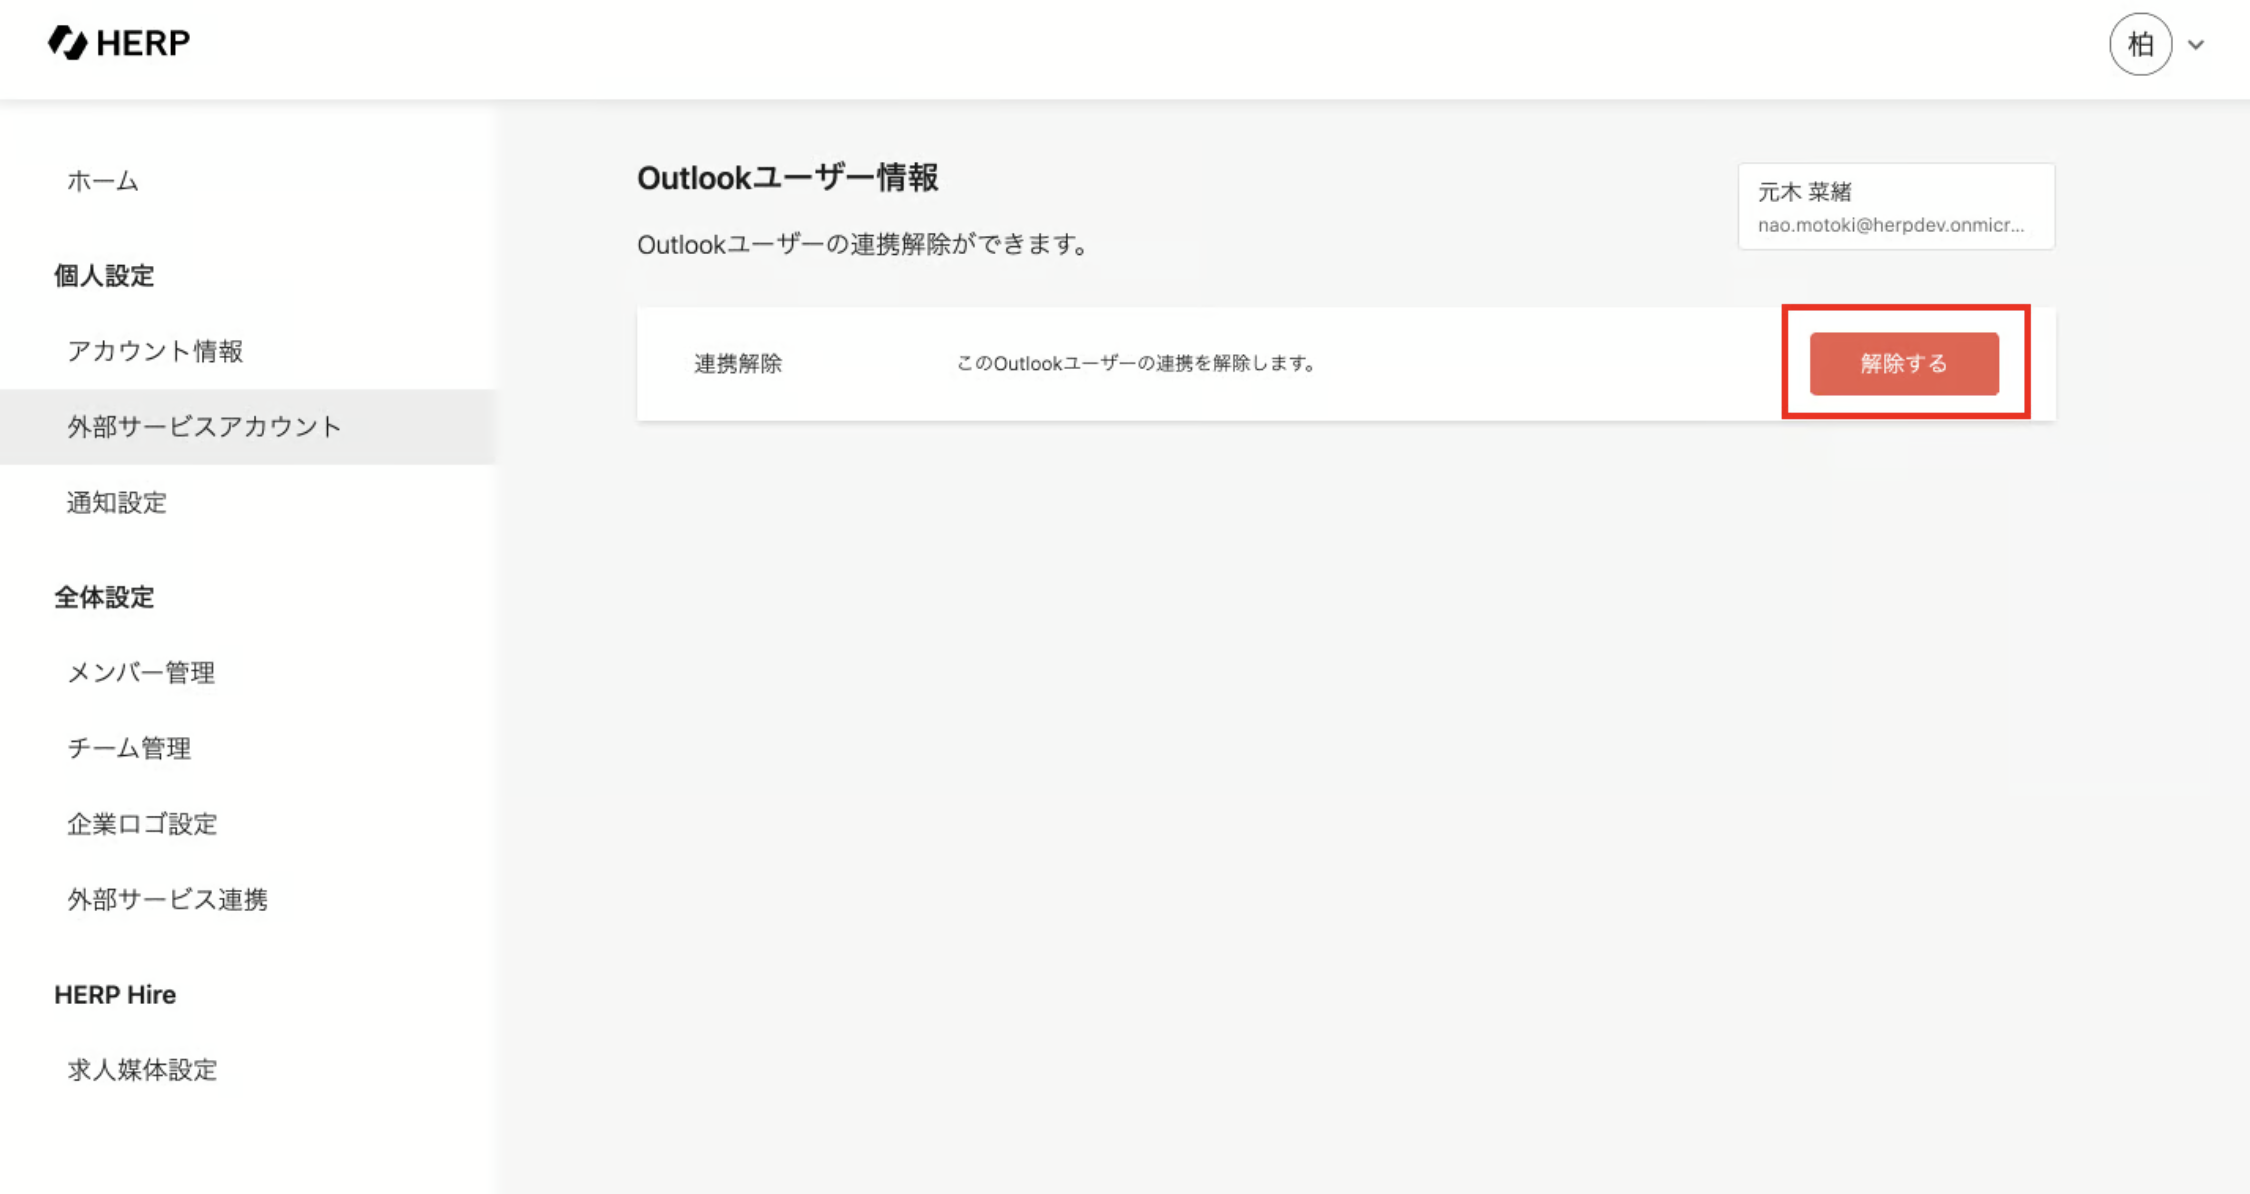Go to ホーム in sidebar

click(x=102, y=181)
